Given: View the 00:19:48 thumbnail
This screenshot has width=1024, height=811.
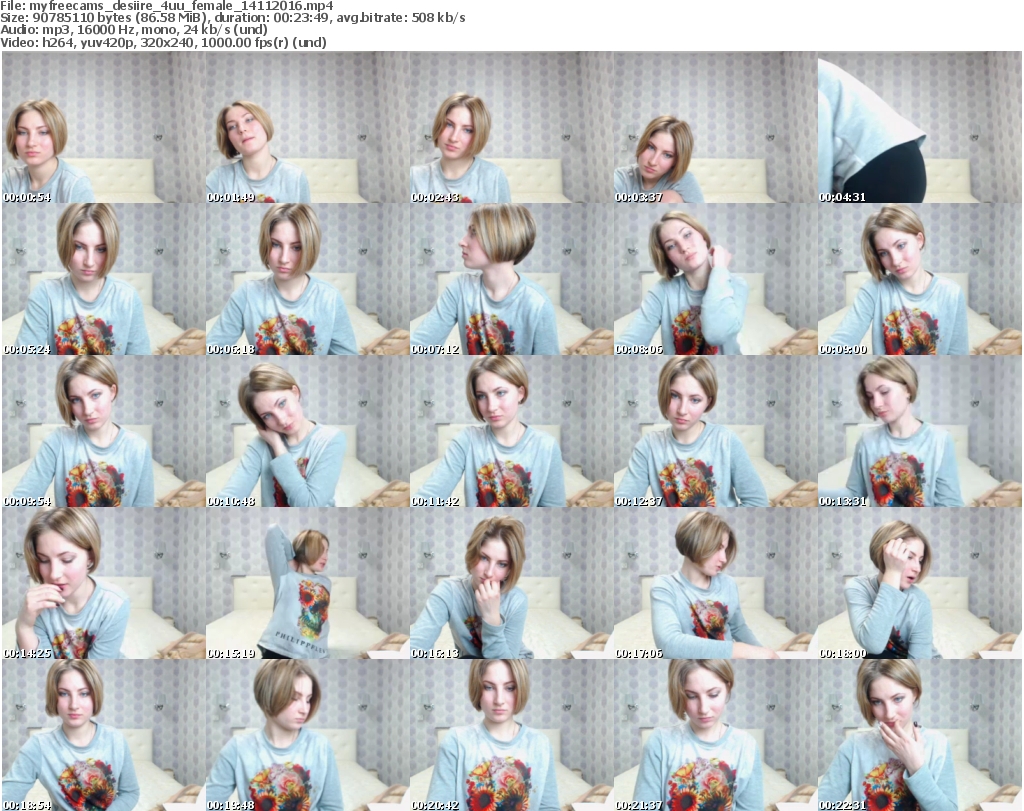Looking at the screenshot, I should click(x=308, y=735).
